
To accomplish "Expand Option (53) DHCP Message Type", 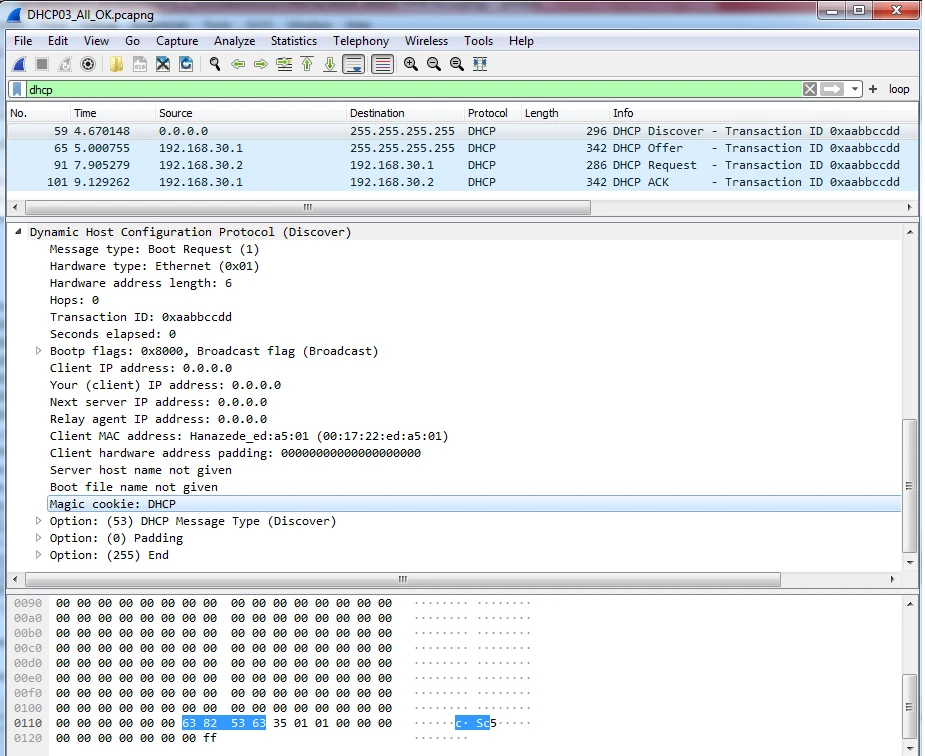I will [39, 521].
